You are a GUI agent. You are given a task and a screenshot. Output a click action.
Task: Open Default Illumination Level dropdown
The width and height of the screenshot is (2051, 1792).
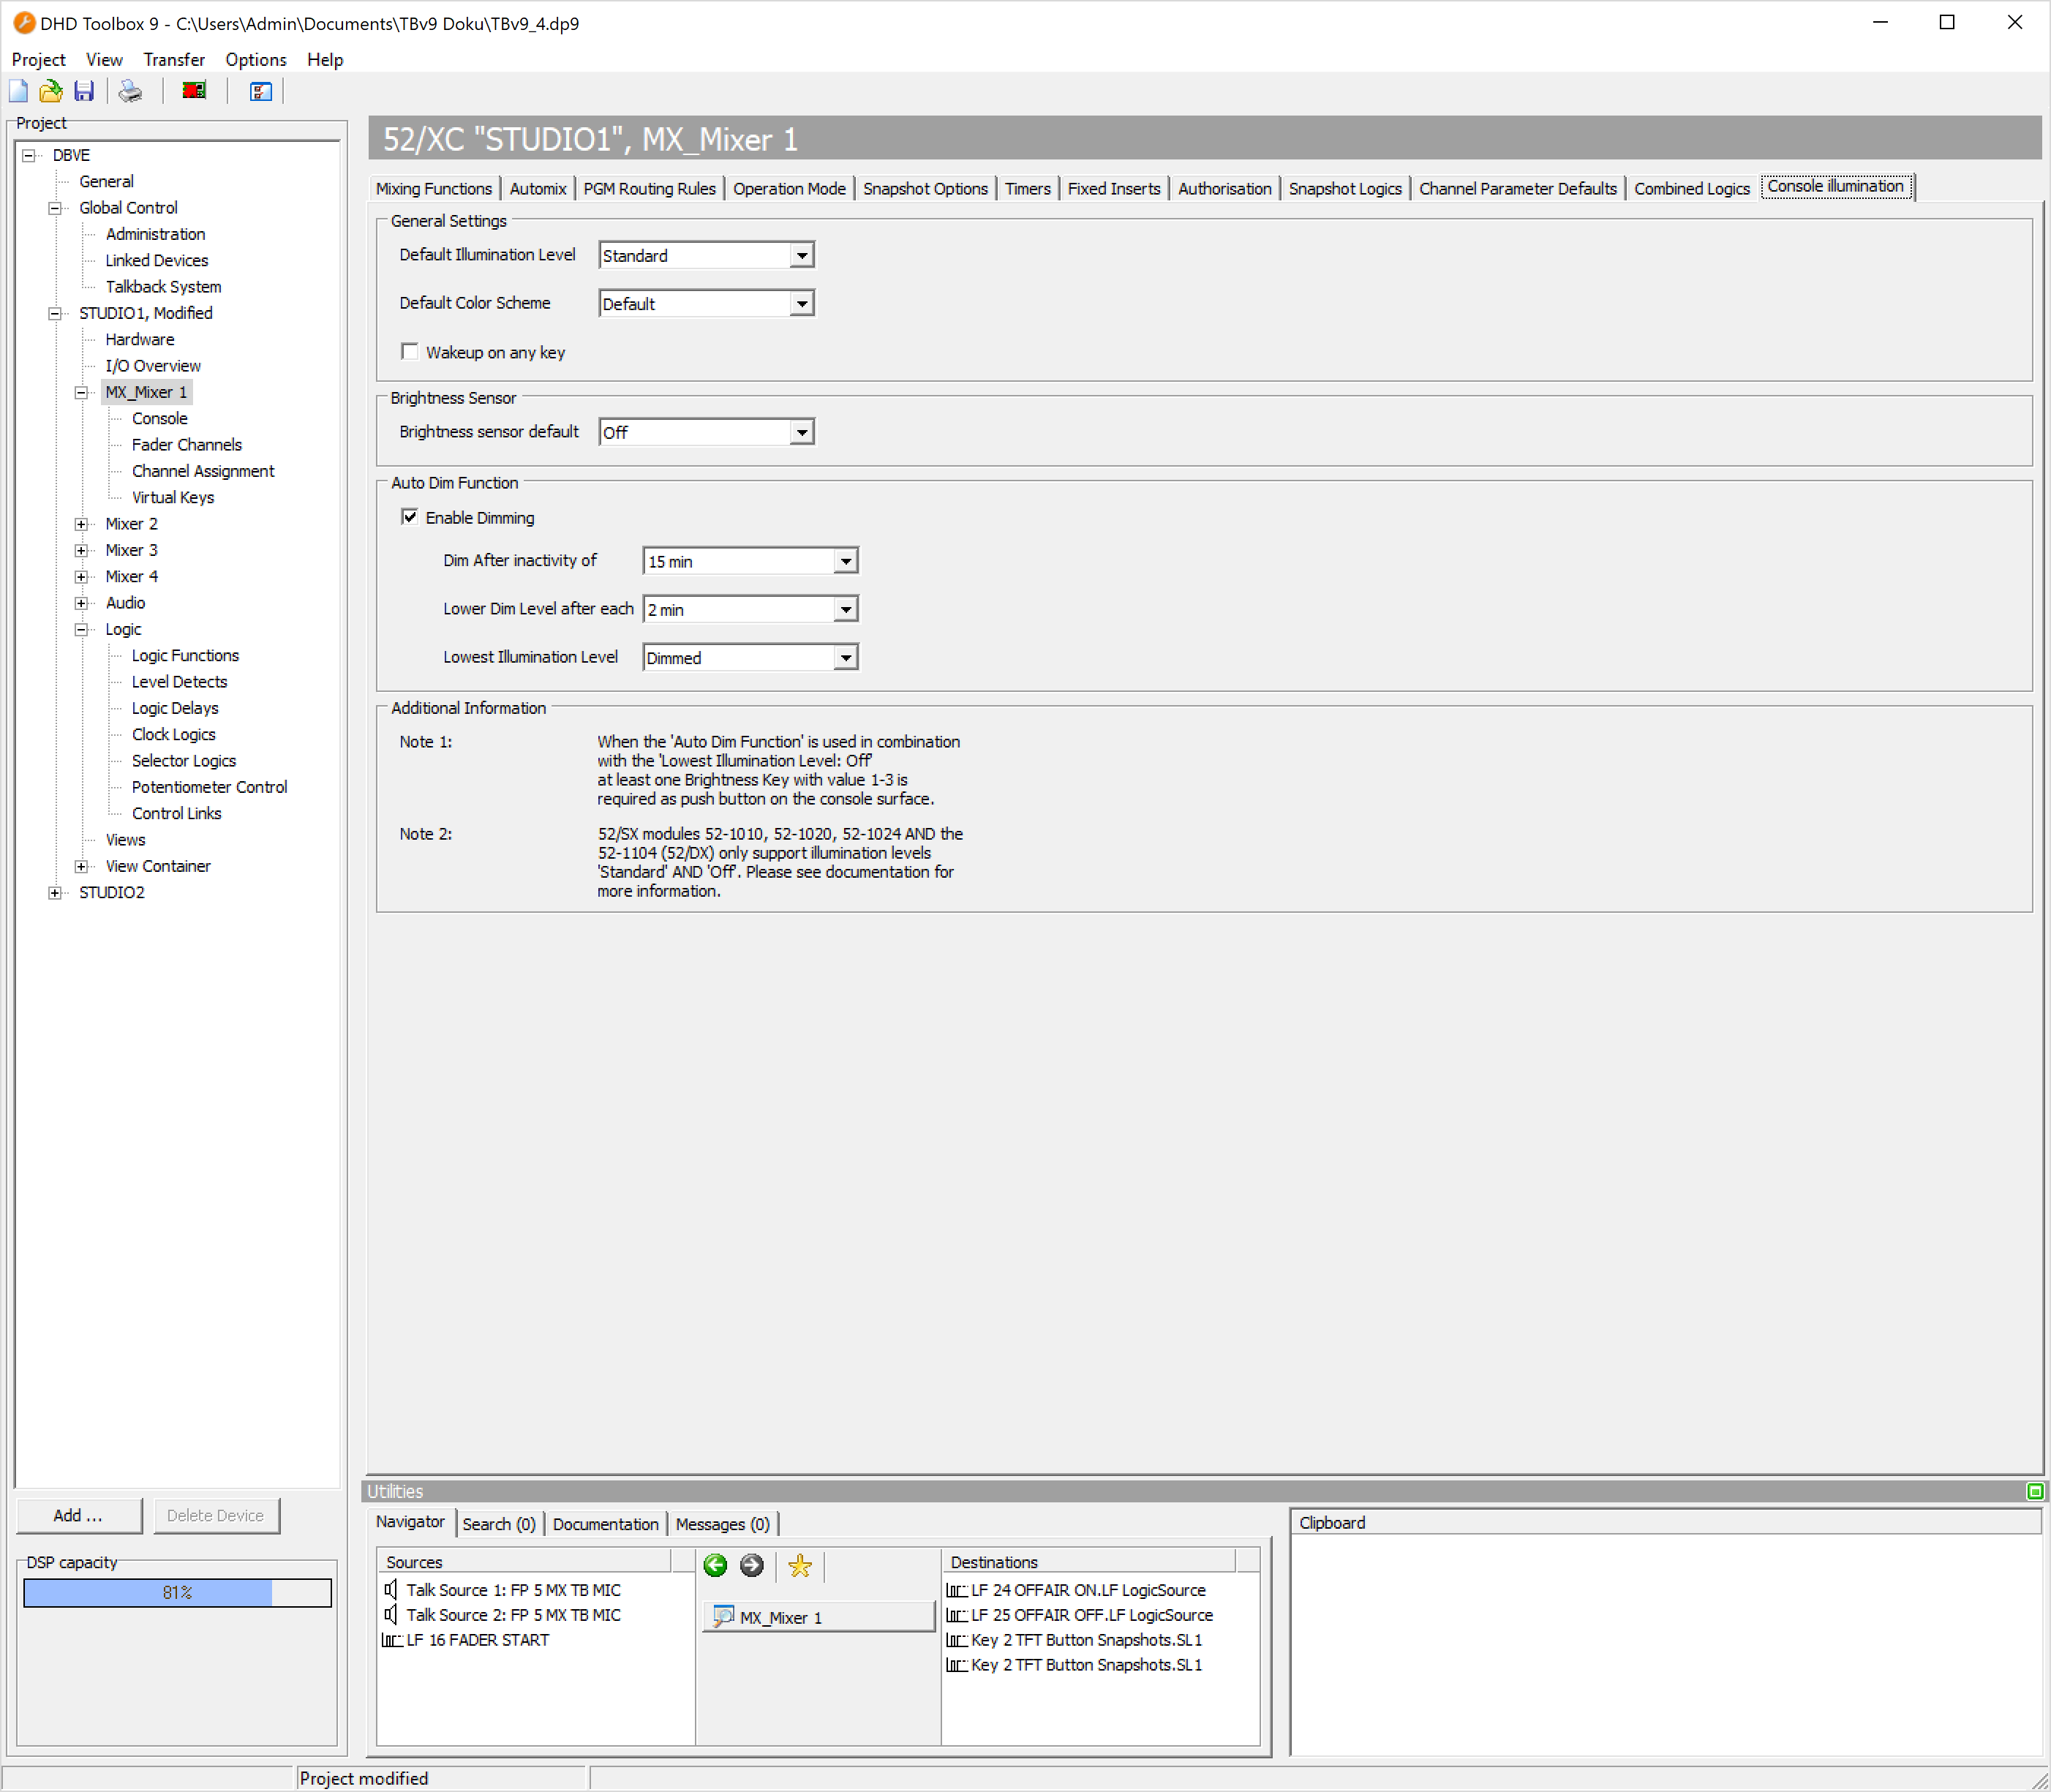pyautogui.click(x=802, y=256)
